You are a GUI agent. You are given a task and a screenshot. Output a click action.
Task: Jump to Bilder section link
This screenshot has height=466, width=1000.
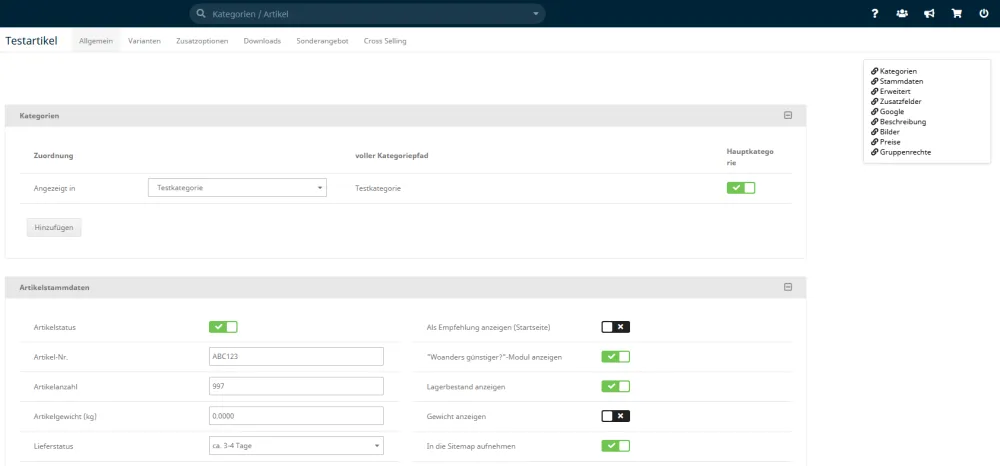[x=889, y=132]
